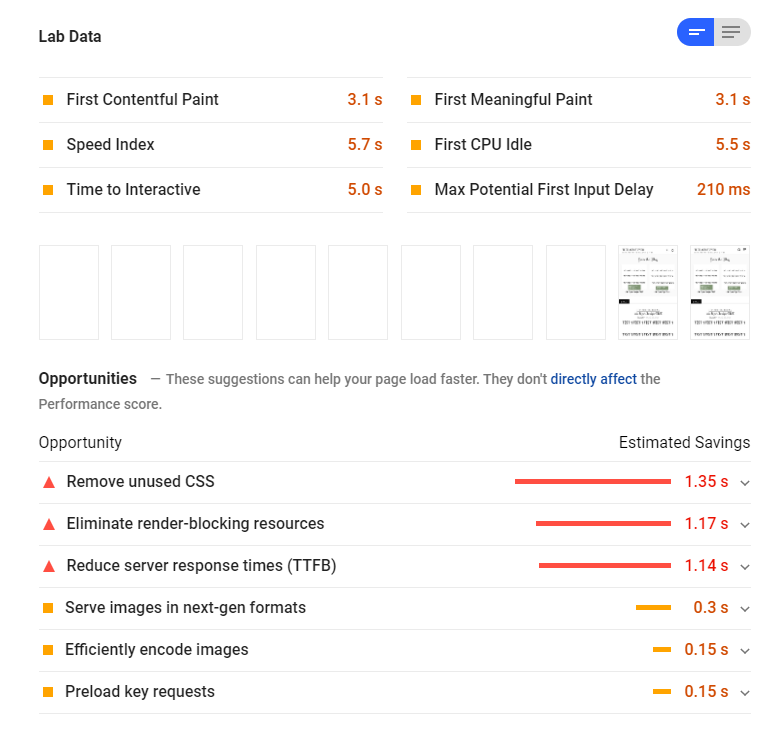Switch to compact metrics view toggle

[695, 32]
